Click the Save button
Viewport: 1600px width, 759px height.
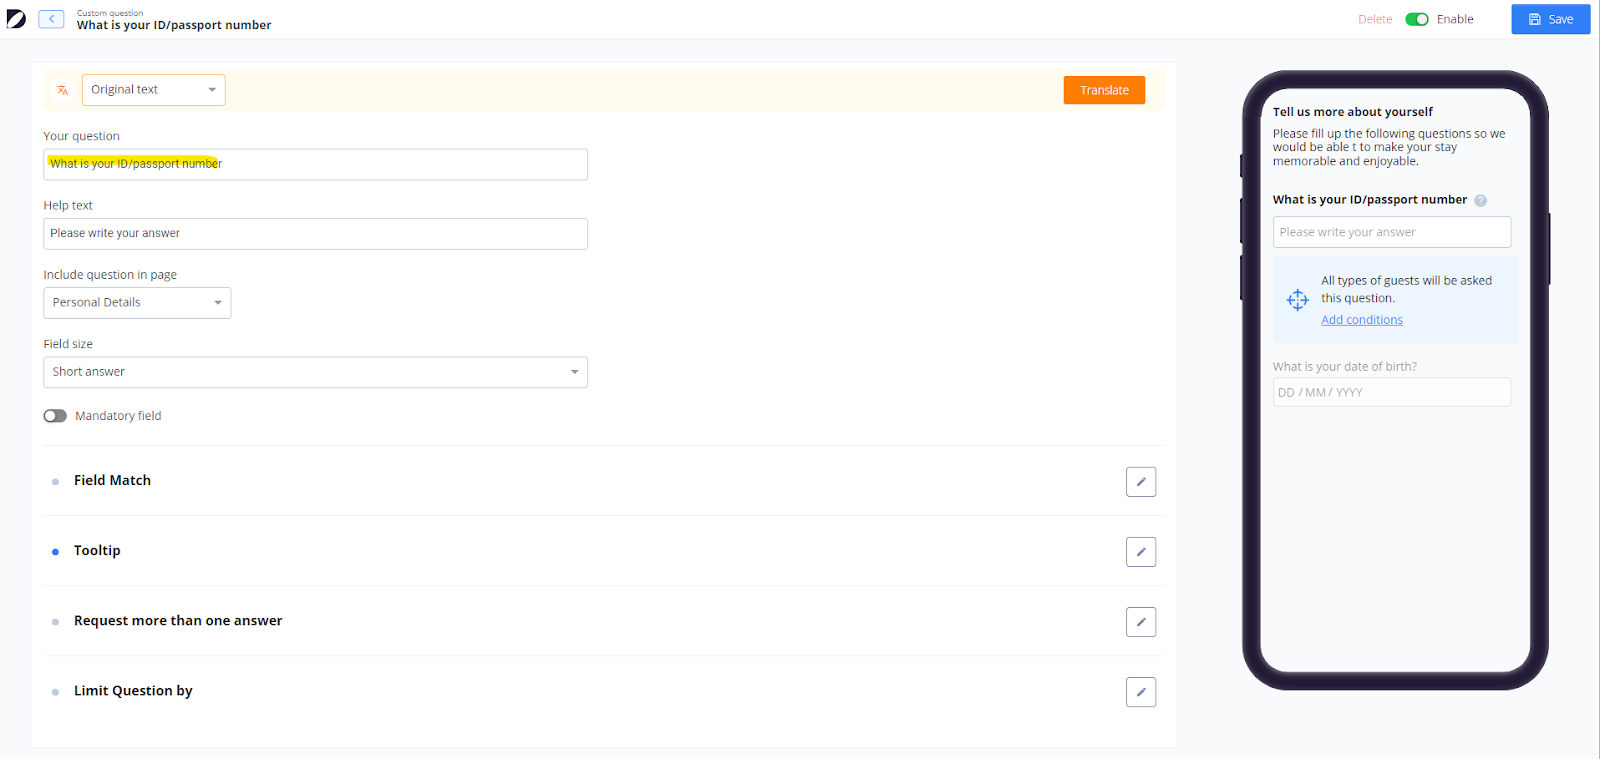click(x=1551, y=19)
